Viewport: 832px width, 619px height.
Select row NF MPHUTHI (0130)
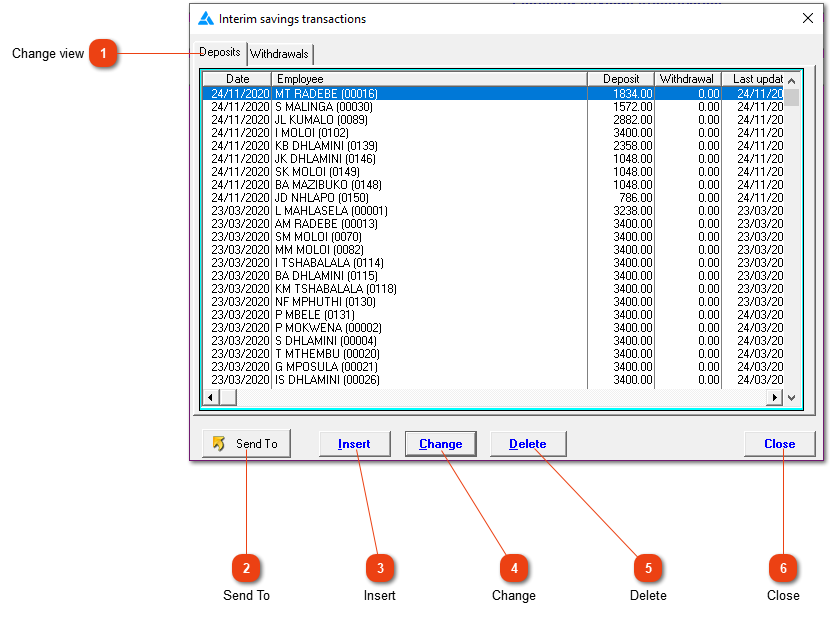tap(493, 302)
